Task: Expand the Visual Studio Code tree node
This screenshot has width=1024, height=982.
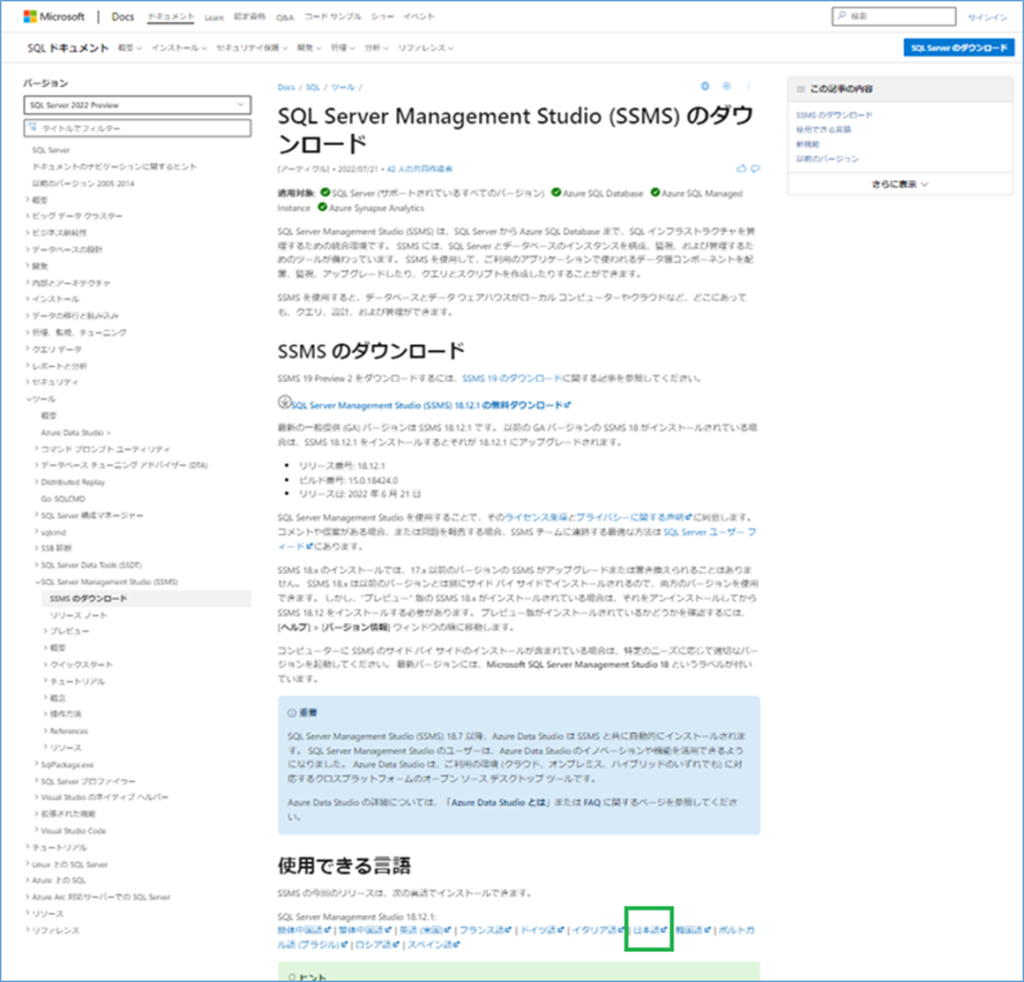Action: [37, 831]
